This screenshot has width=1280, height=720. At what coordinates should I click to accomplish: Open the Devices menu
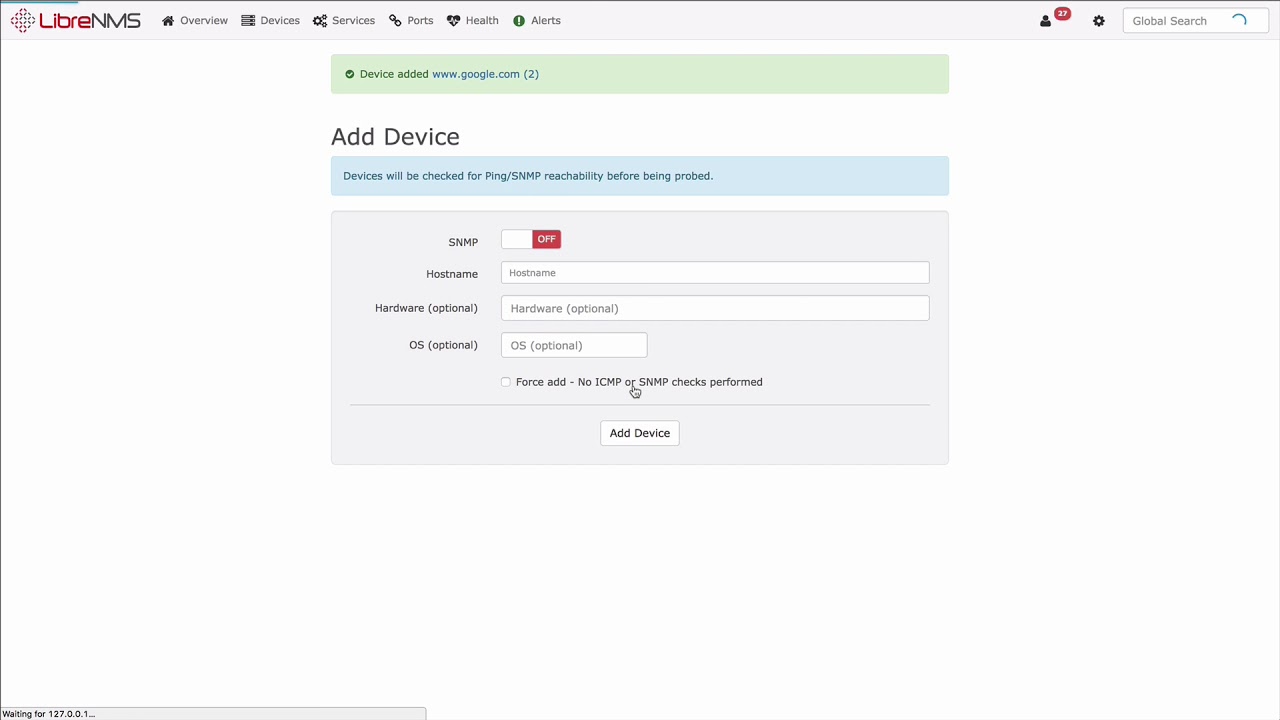pos(270,20)
